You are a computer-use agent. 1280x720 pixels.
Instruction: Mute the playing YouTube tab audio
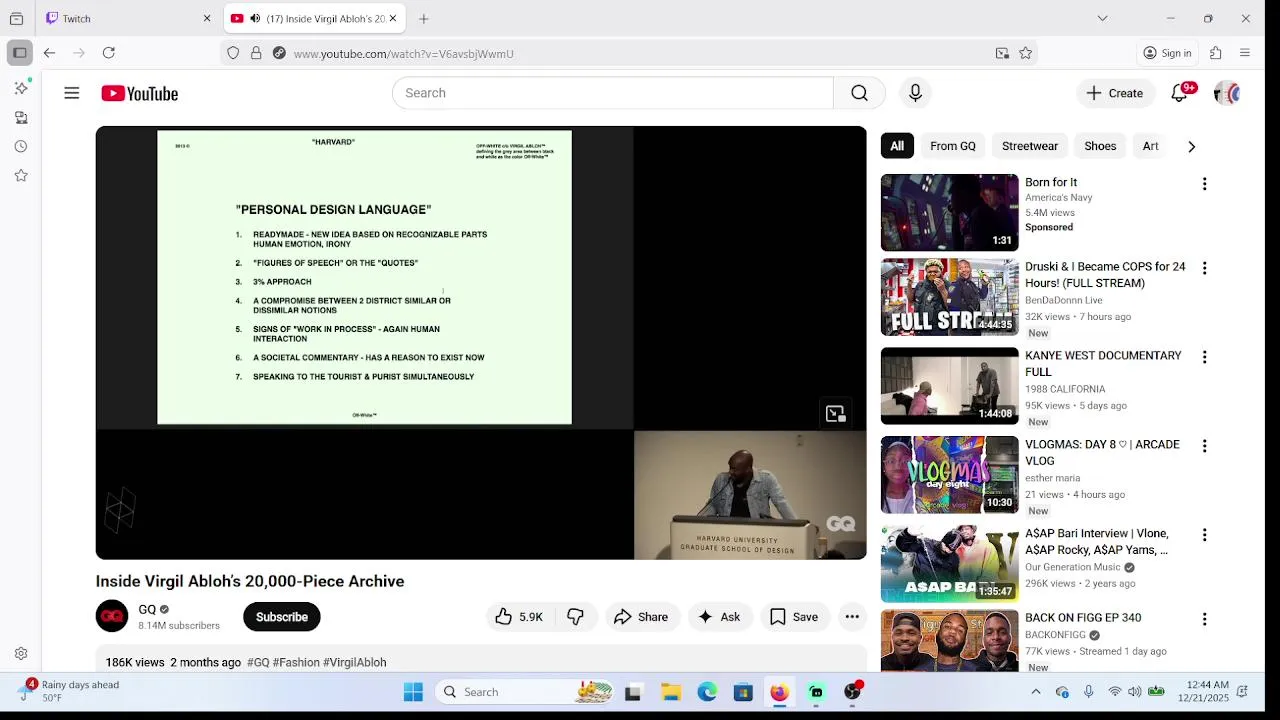(255, 18)
